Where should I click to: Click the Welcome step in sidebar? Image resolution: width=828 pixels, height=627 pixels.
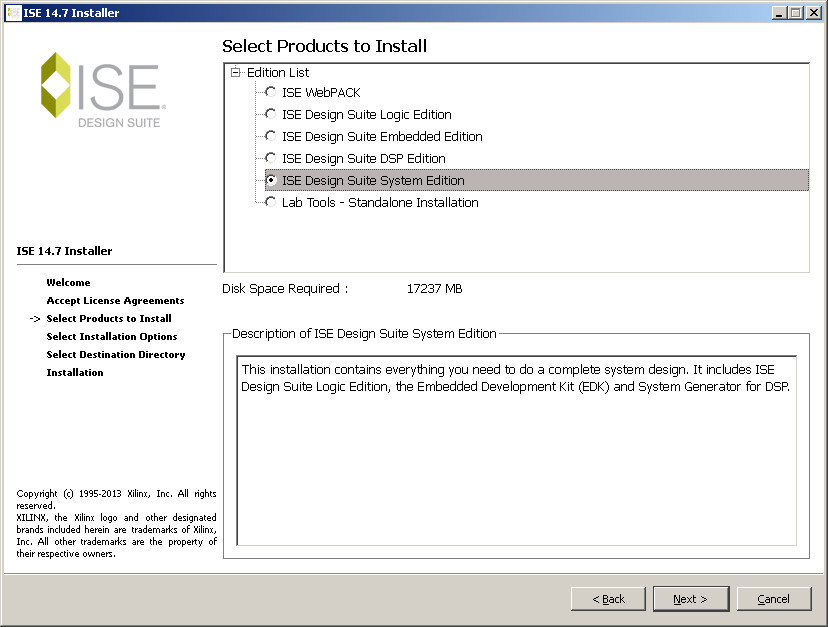pyautogui.click(x=68, y=283)
